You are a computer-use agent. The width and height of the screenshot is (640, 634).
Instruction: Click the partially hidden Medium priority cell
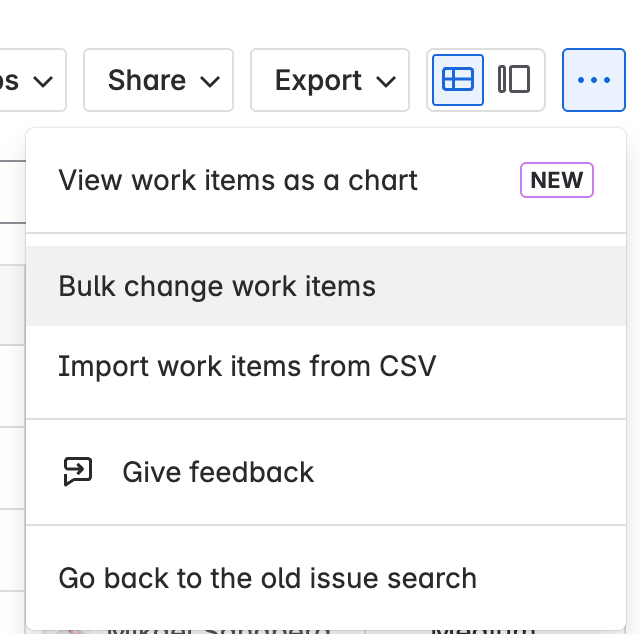tap(483, 631)
